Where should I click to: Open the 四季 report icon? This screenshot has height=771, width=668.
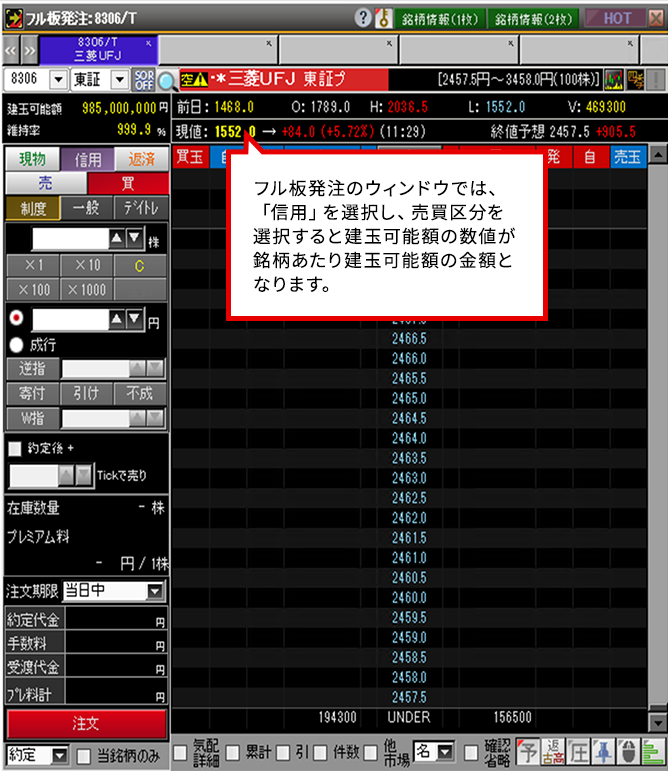635,79
